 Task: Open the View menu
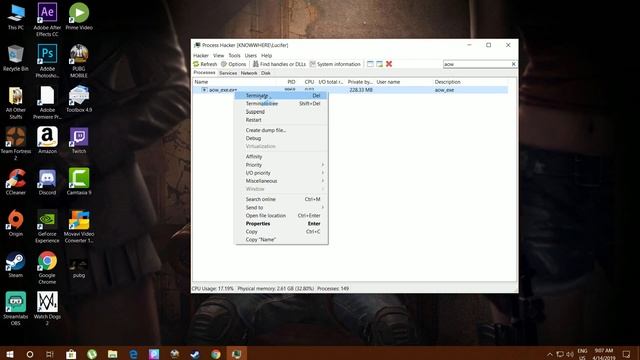[218, 56]
